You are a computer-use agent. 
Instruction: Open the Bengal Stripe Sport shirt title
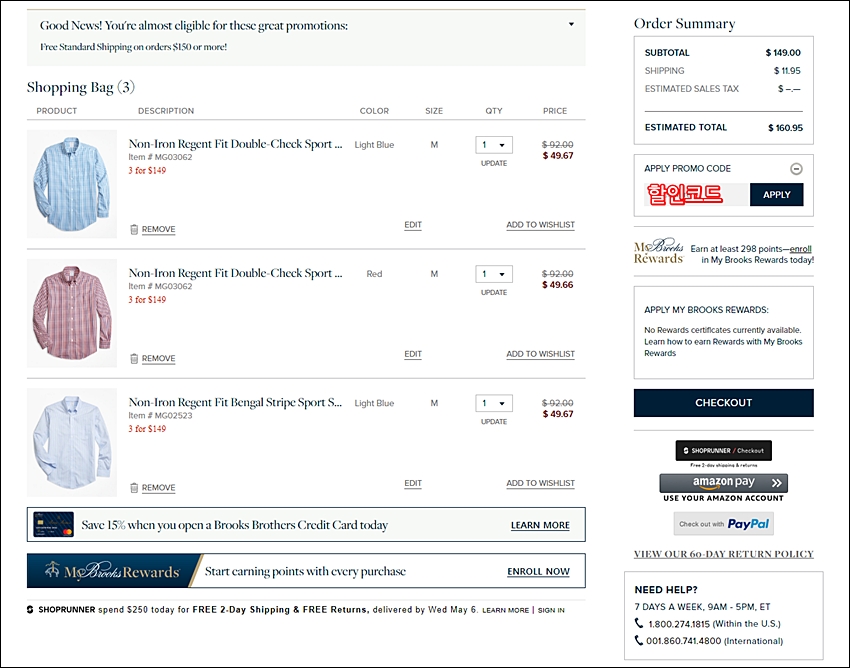coord(235,402)
